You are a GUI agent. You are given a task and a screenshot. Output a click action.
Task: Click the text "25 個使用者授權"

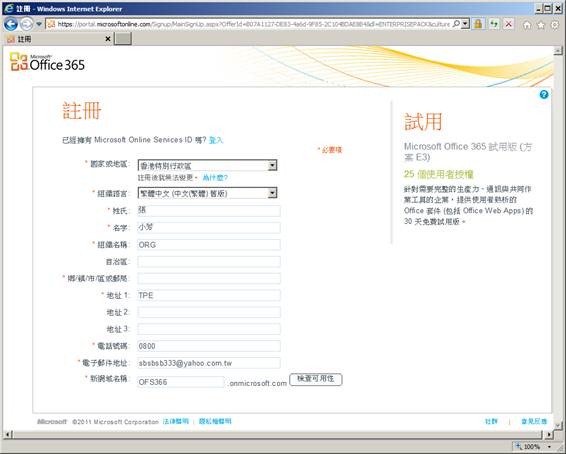point(438,174)
